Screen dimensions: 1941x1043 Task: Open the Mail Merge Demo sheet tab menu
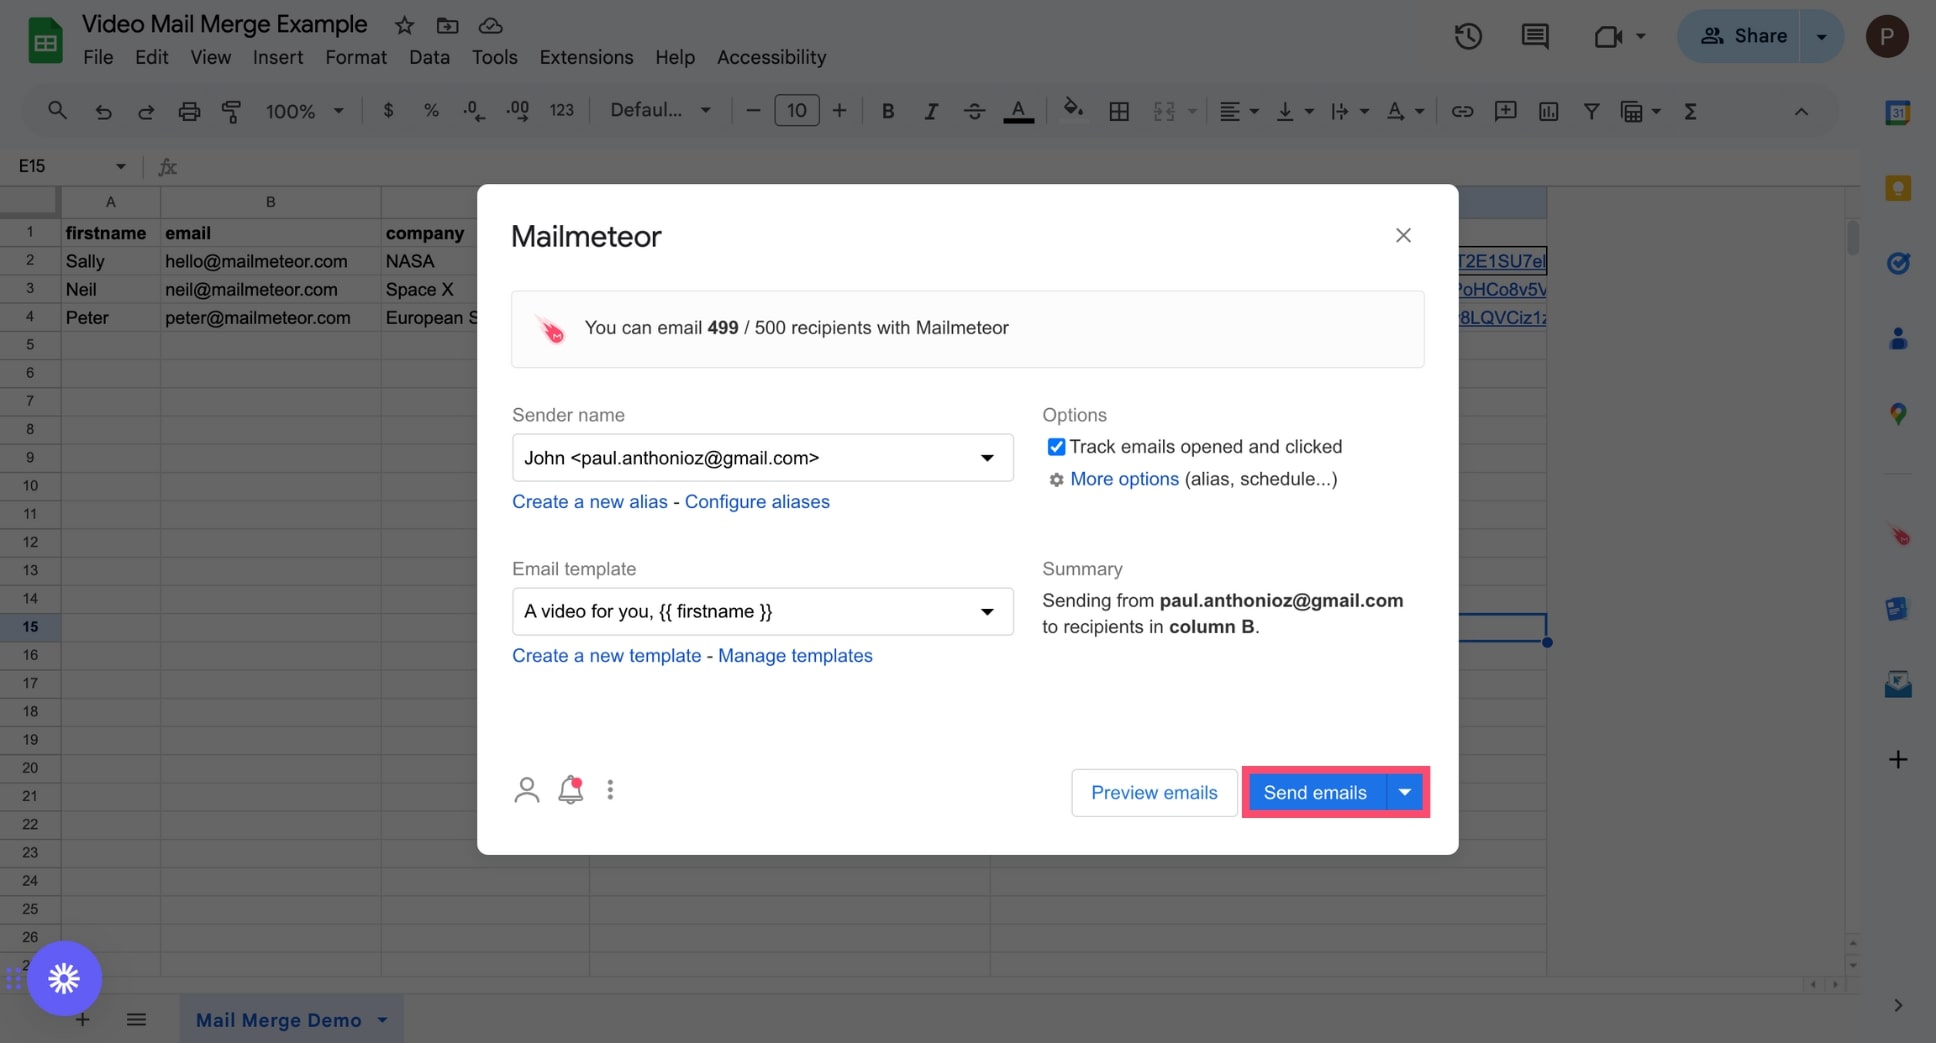tap(382, 1020)
